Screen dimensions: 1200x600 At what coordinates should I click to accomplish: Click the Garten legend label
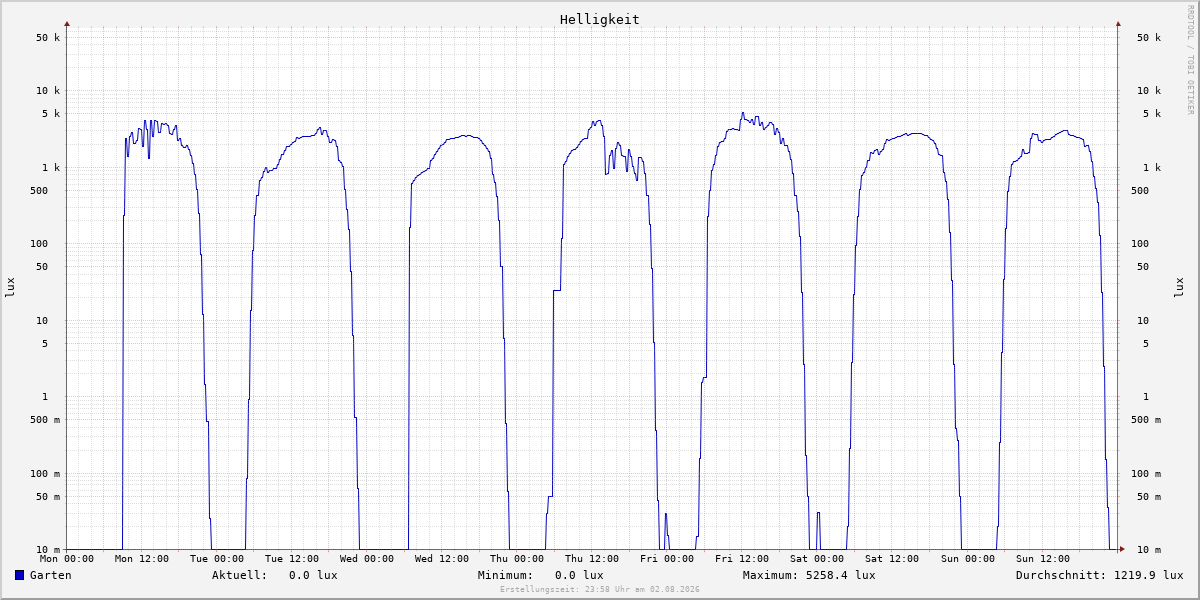click(51, 575)
